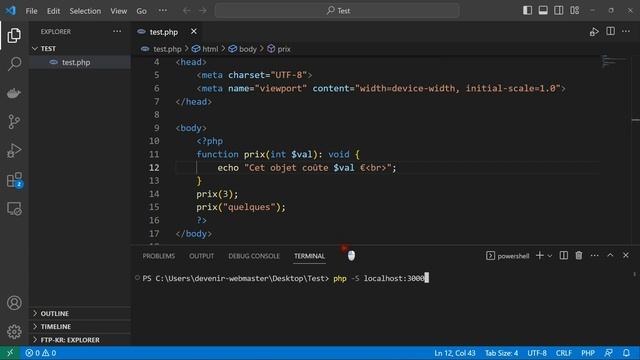Close the terminal panel
This screenshot has width=640, height=360.
(x=626, y=256)
